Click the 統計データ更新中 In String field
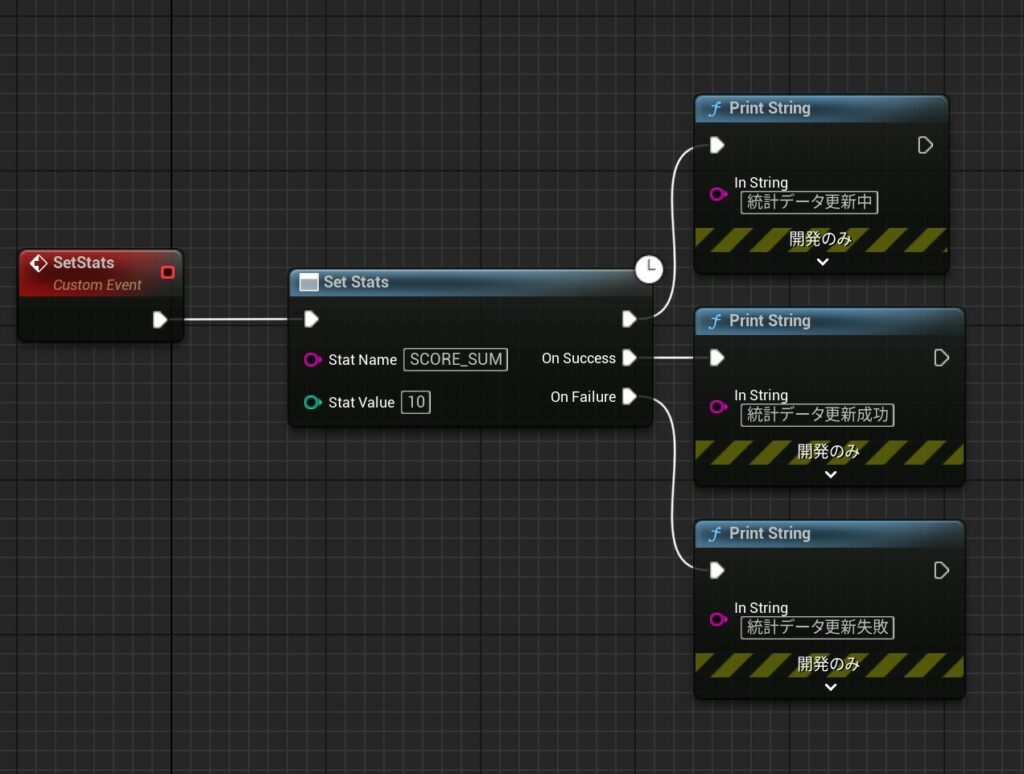This screenshot has height=774, width=1024. click(809, 202)
